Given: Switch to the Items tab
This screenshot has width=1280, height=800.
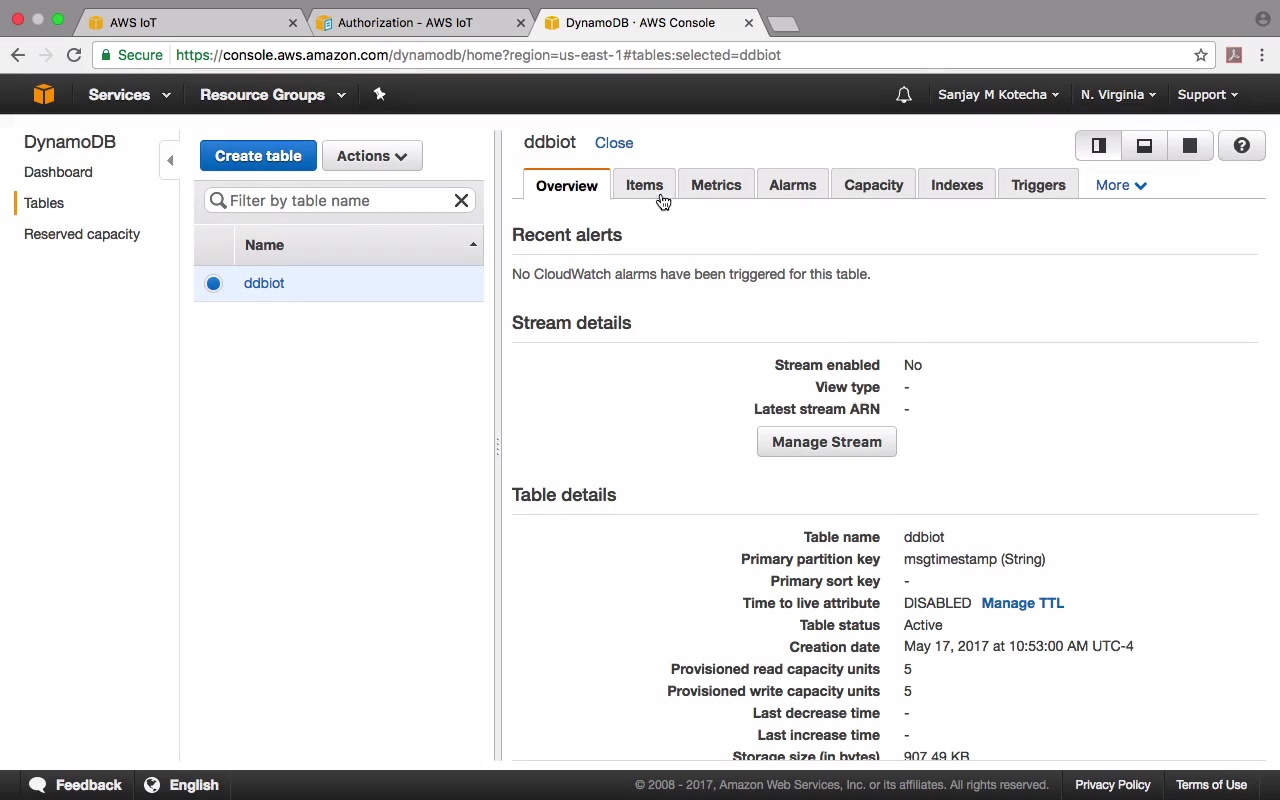Looking at the screenshot, I should pos(644,185).
